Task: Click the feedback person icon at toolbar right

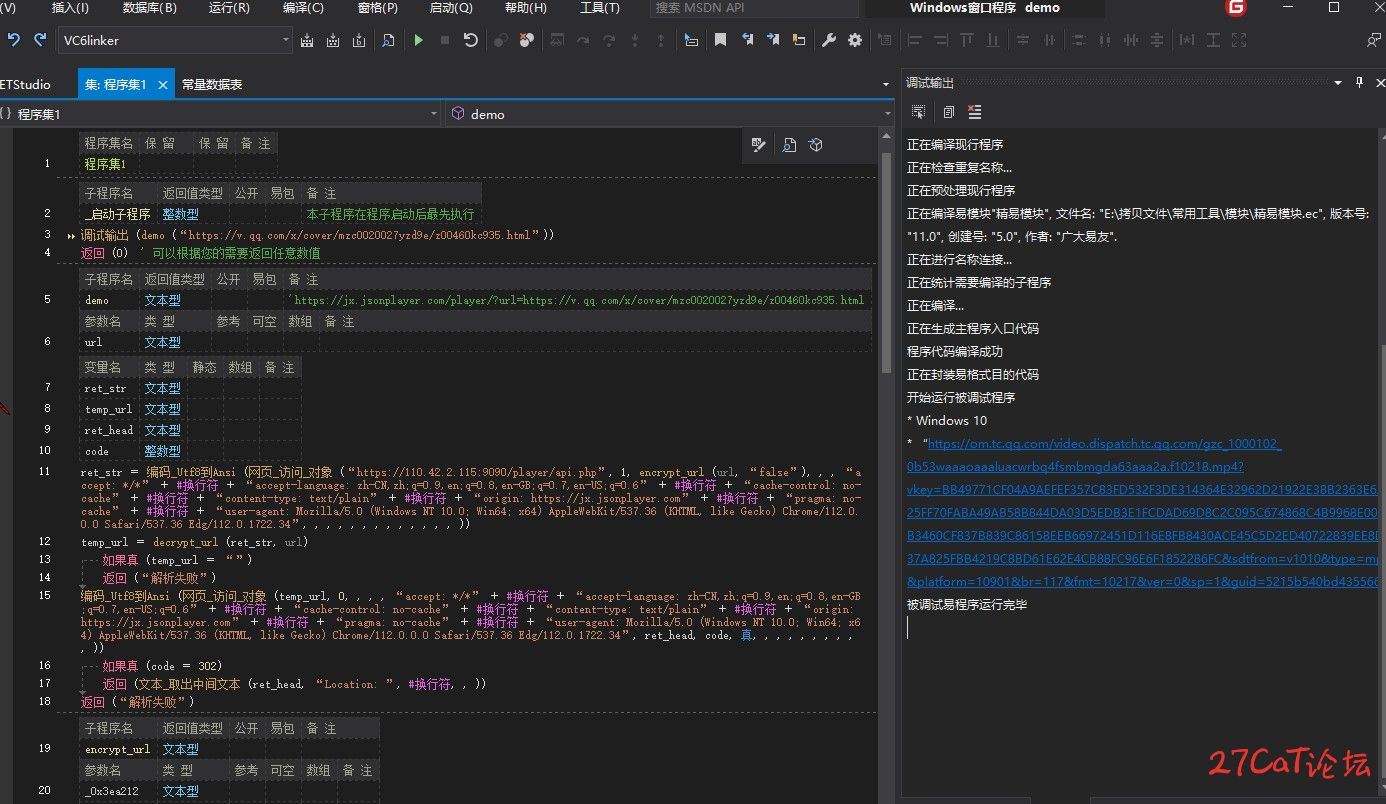Action: [1374, 41]
